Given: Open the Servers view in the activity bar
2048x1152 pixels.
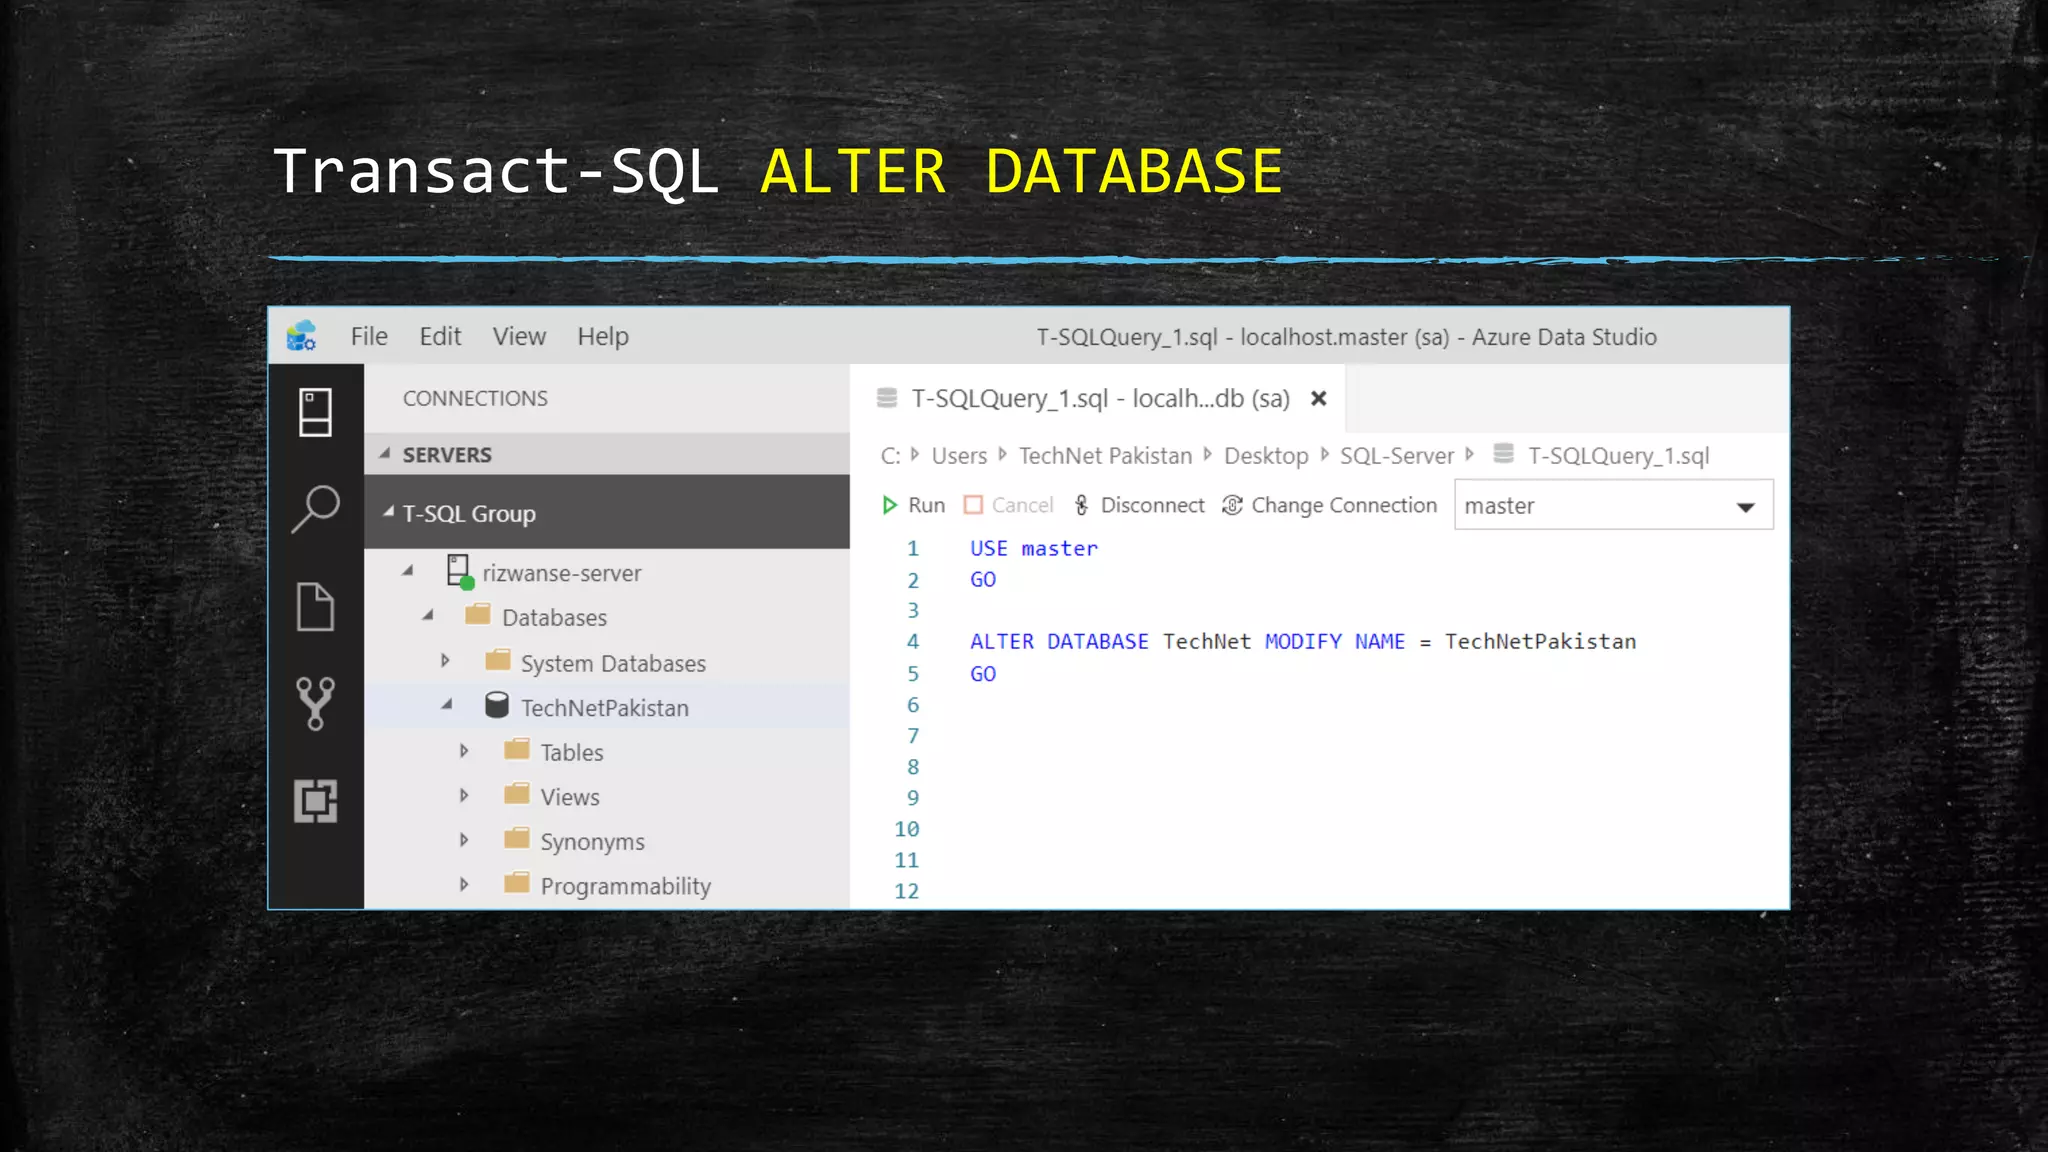Looking at the screenshot, I should tap(315, 412).
